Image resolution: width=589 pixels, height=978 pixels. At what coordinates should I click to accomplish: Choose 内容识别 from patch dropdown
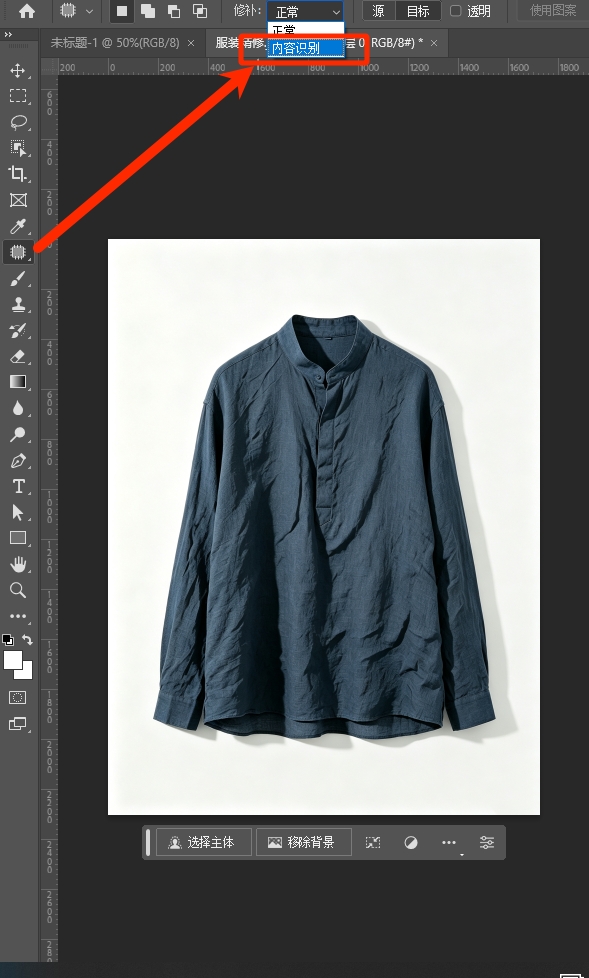point(306,48)
